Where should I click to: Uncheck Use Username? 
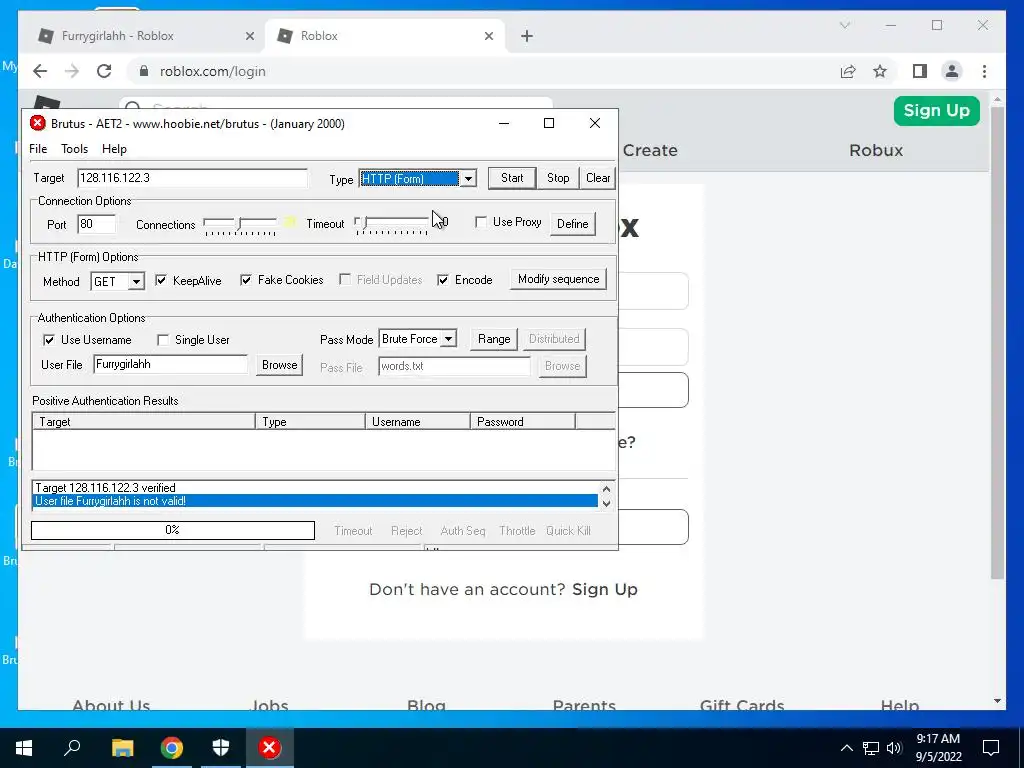point(49,340)
